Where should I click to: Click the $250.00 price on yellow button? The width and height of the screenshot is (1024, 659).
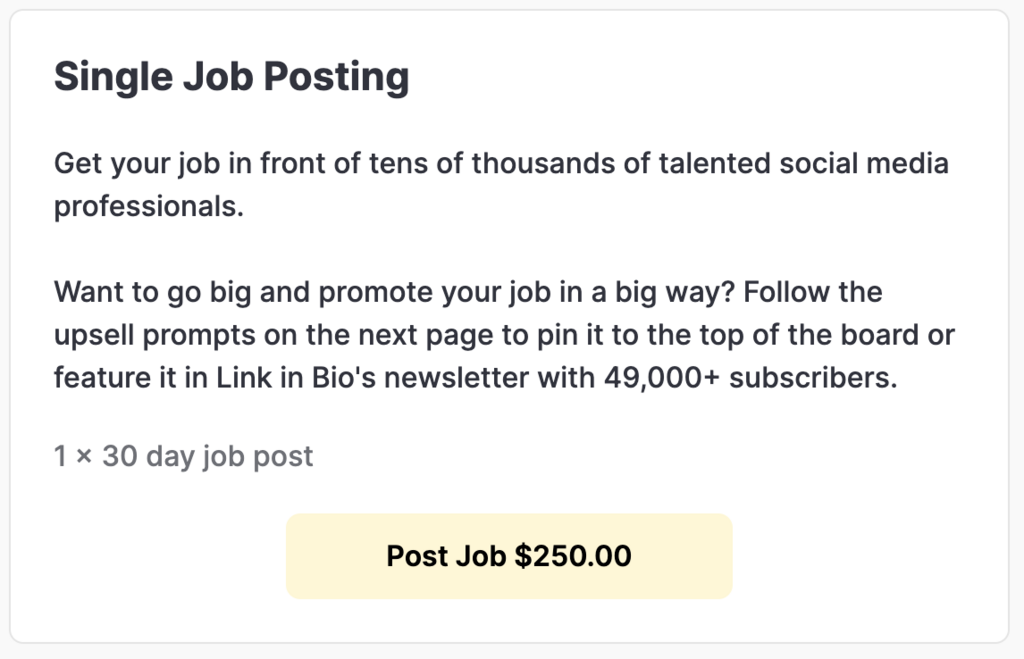(x=573, y=556)
